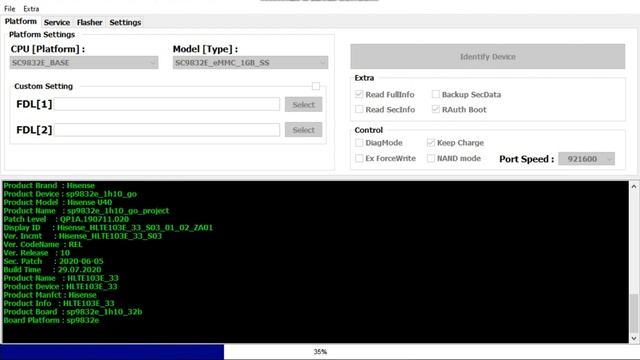Open the File menu
The height and width of the screenshot is (360, 640).
[10, 9]
